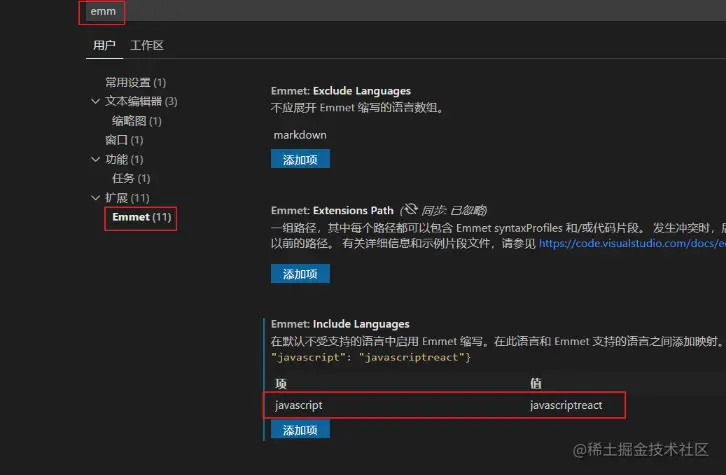Viewport: 726px width, 475px height.
Task: Click the 同步: 已忽略 label
Action: click(x=454, y=211)
